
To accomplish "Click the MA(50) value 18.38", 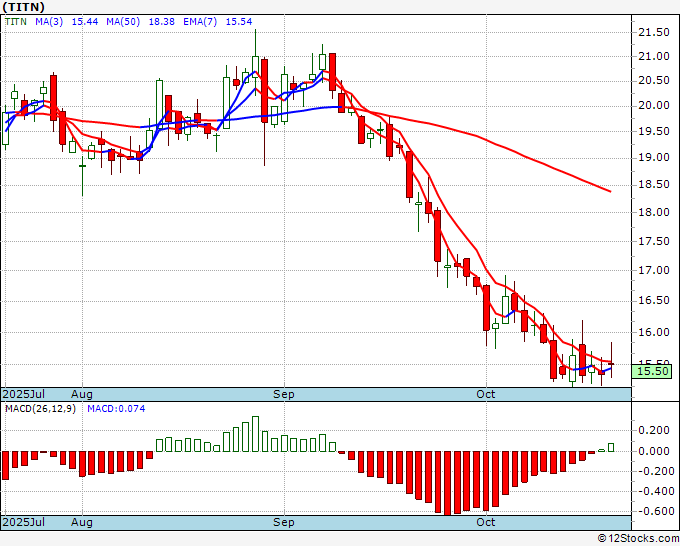I will pyautogui.click(x=162, y=22).
